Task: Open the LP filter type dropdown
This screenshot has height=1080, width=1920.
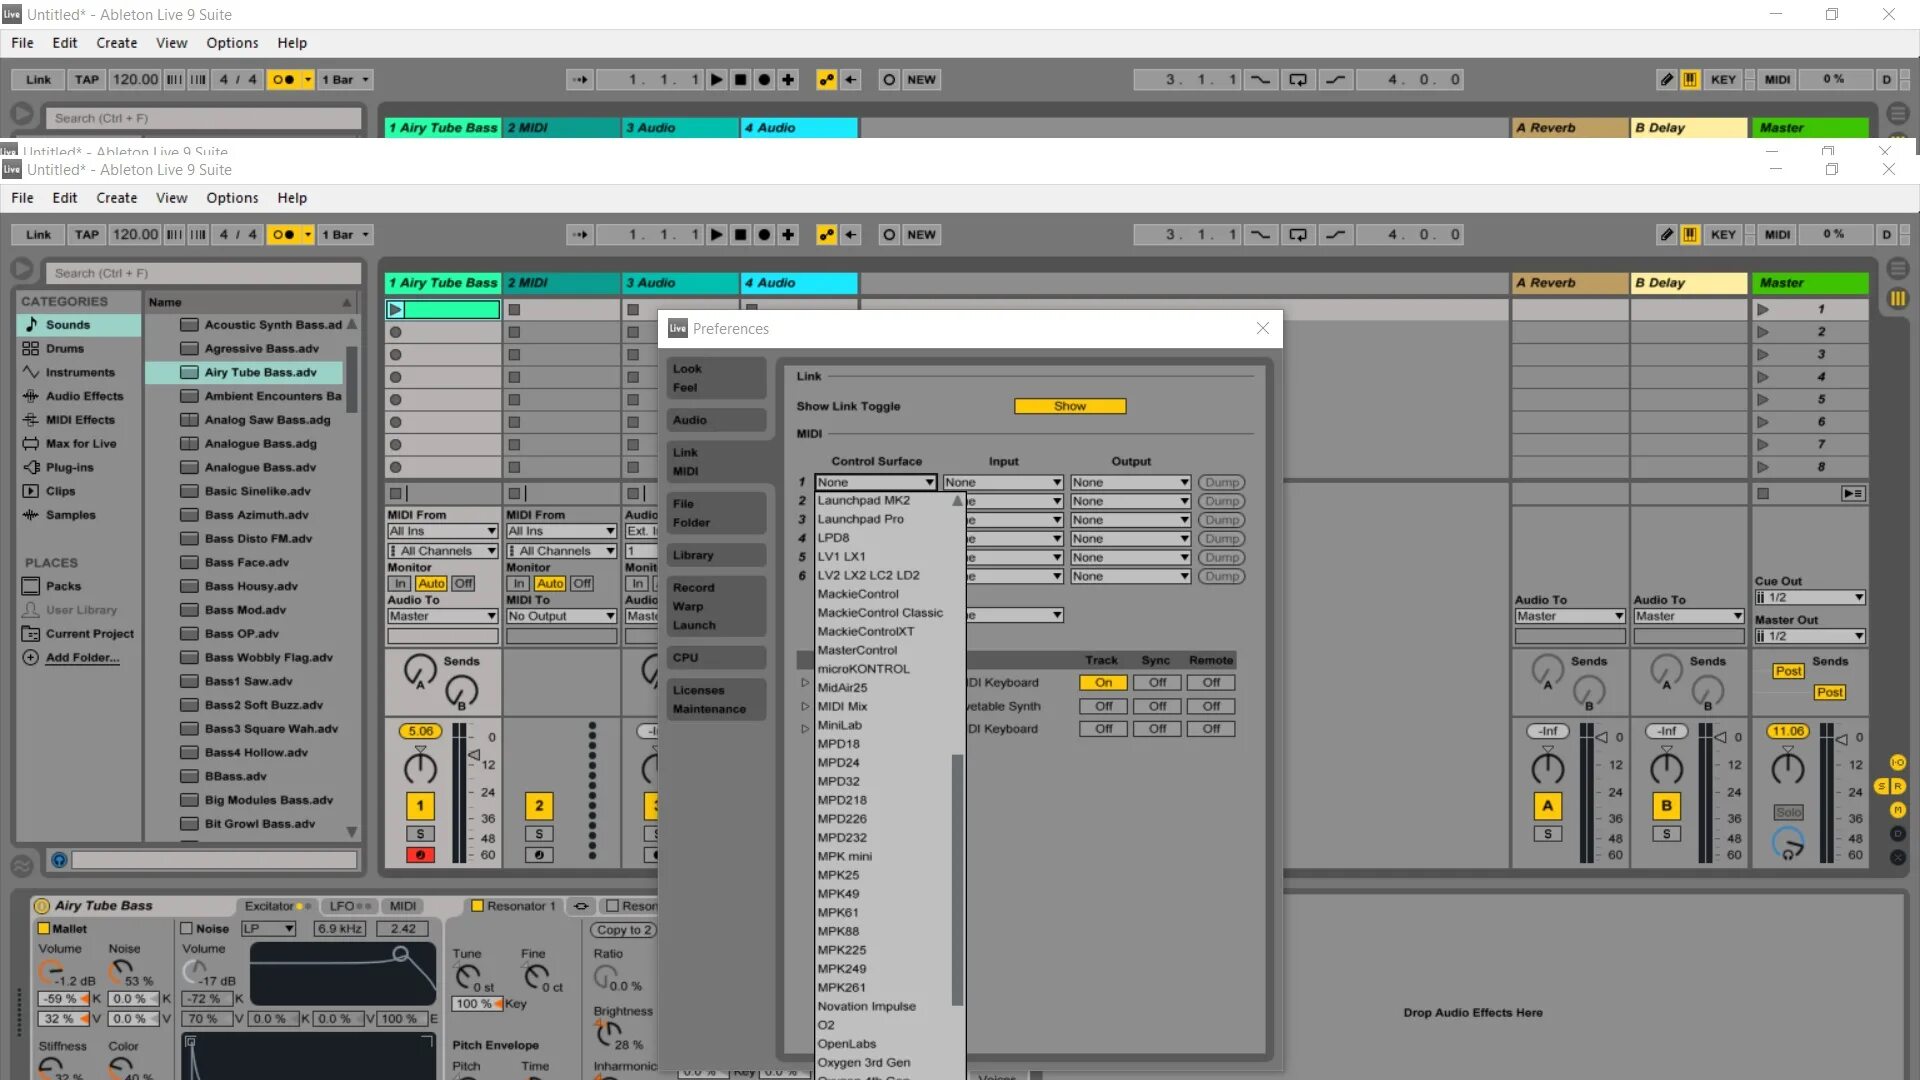Action: [268, 928]
